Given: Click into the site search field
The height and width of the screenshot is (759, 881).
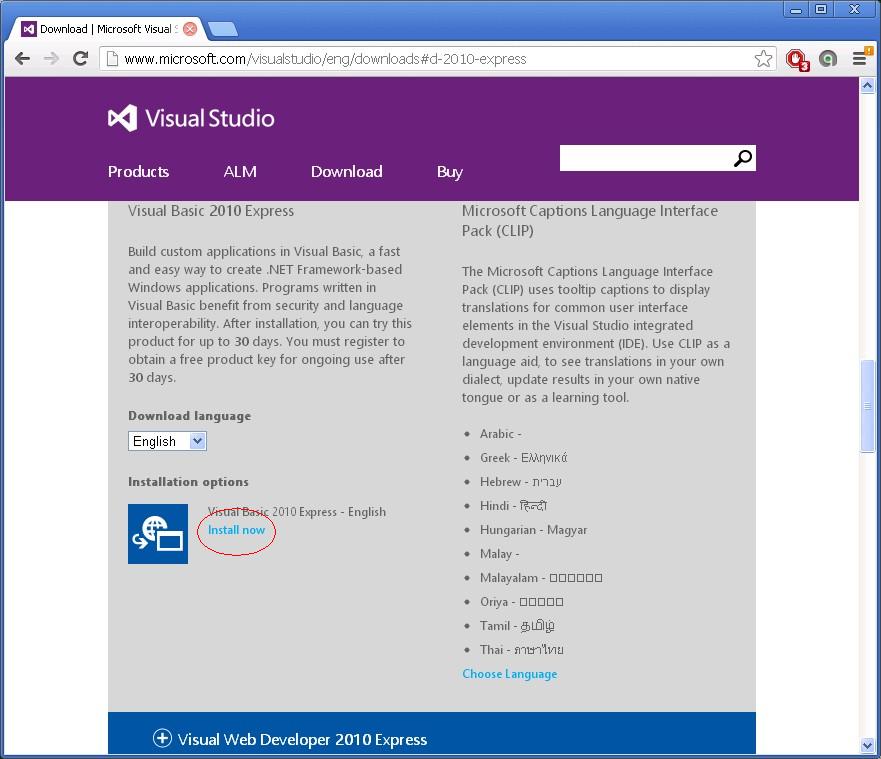Looking at the screenshot, I should point(646,158).
